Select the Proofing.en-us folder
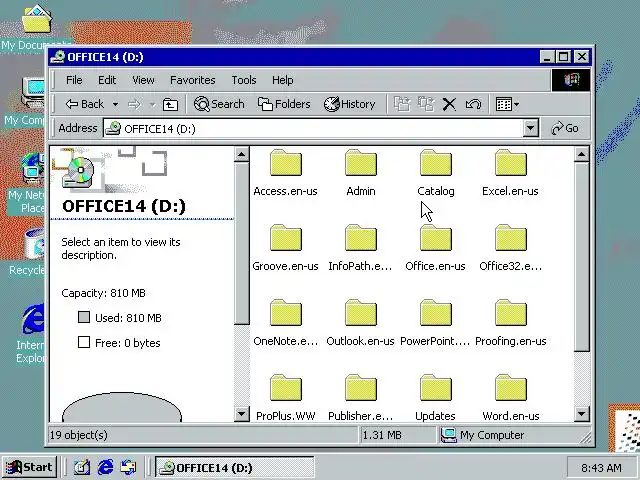Image resolution: width=640 pixels, height=480 pixels. tap(511, 323)
